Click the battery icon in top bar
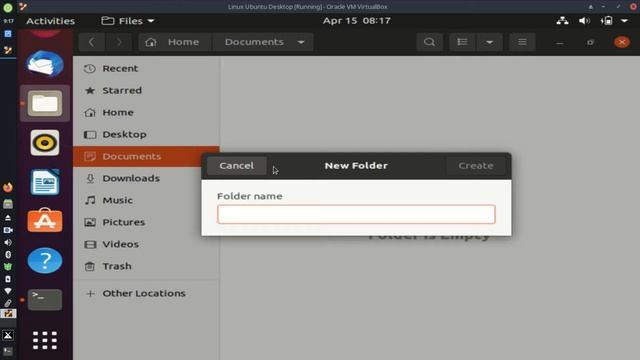This screenshot has width=640, height=360. (x=607, y=21)
